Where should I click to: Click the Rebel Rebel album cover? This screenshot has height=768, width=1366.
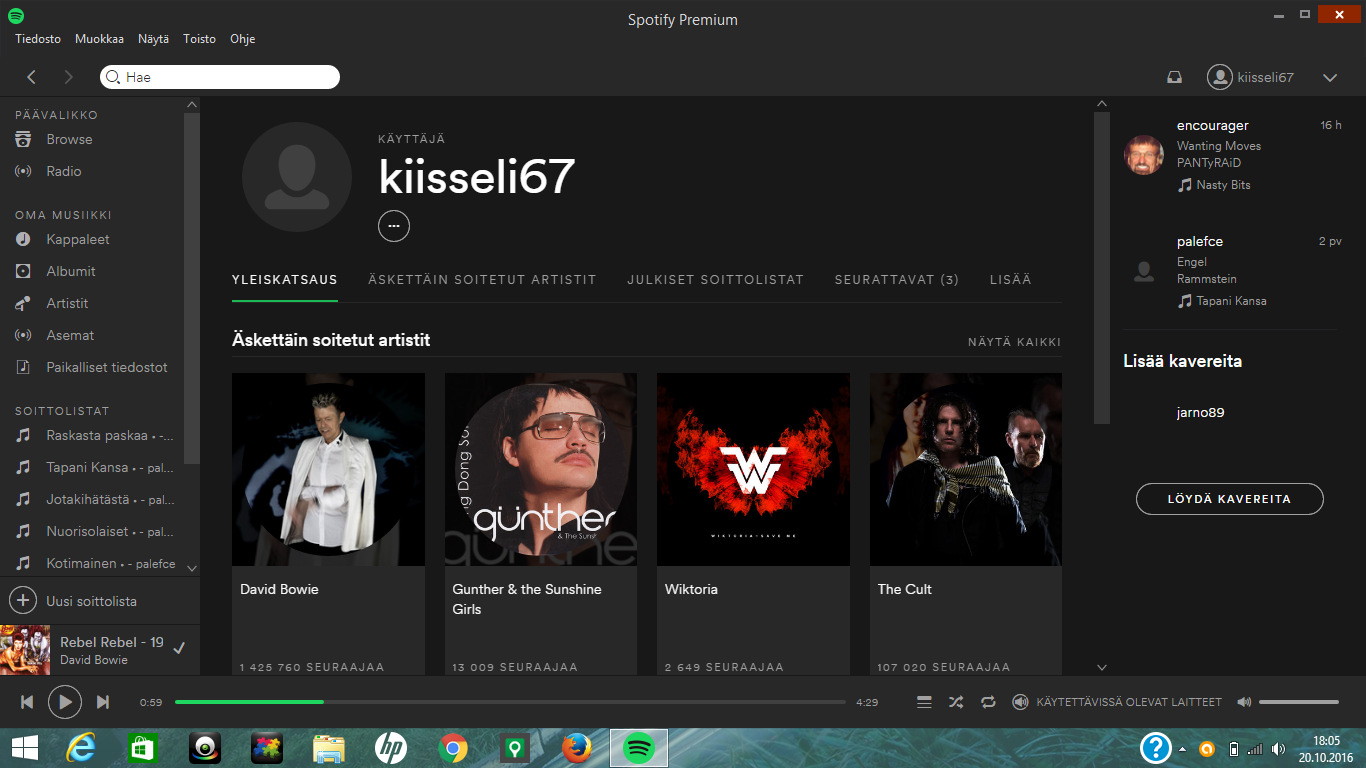tap(25, 650)
